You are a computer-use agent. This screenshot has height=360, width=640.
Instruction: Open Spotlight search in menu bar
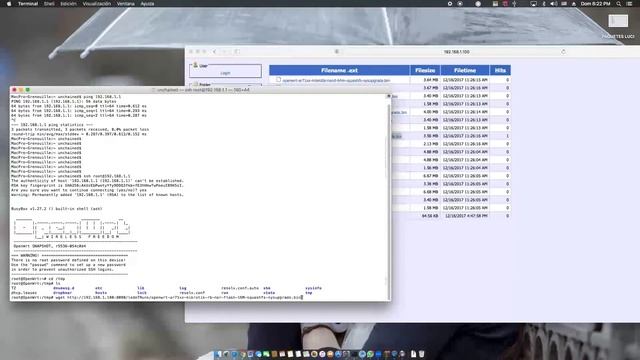coord(619,4)
